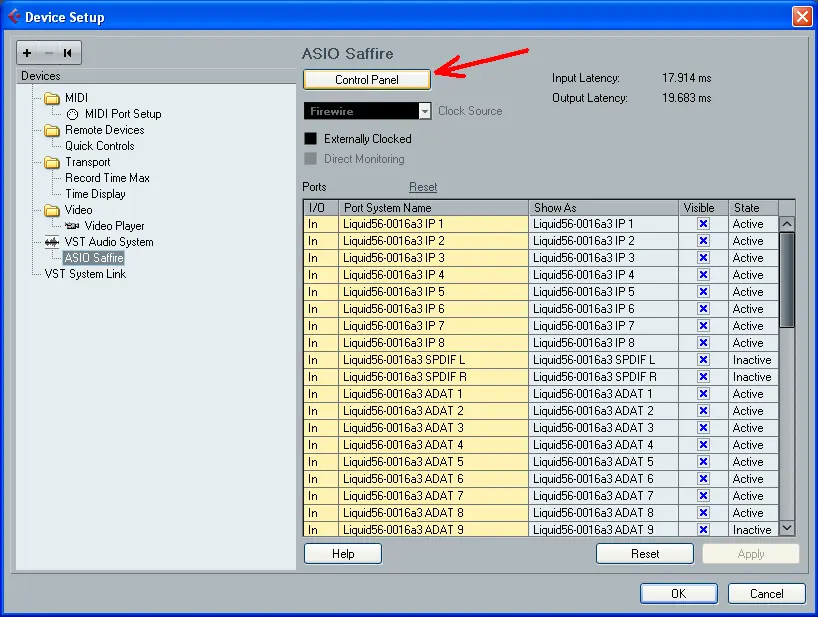Click the Video folder icon
Viewport: 818px width, 617px height.
52,210
